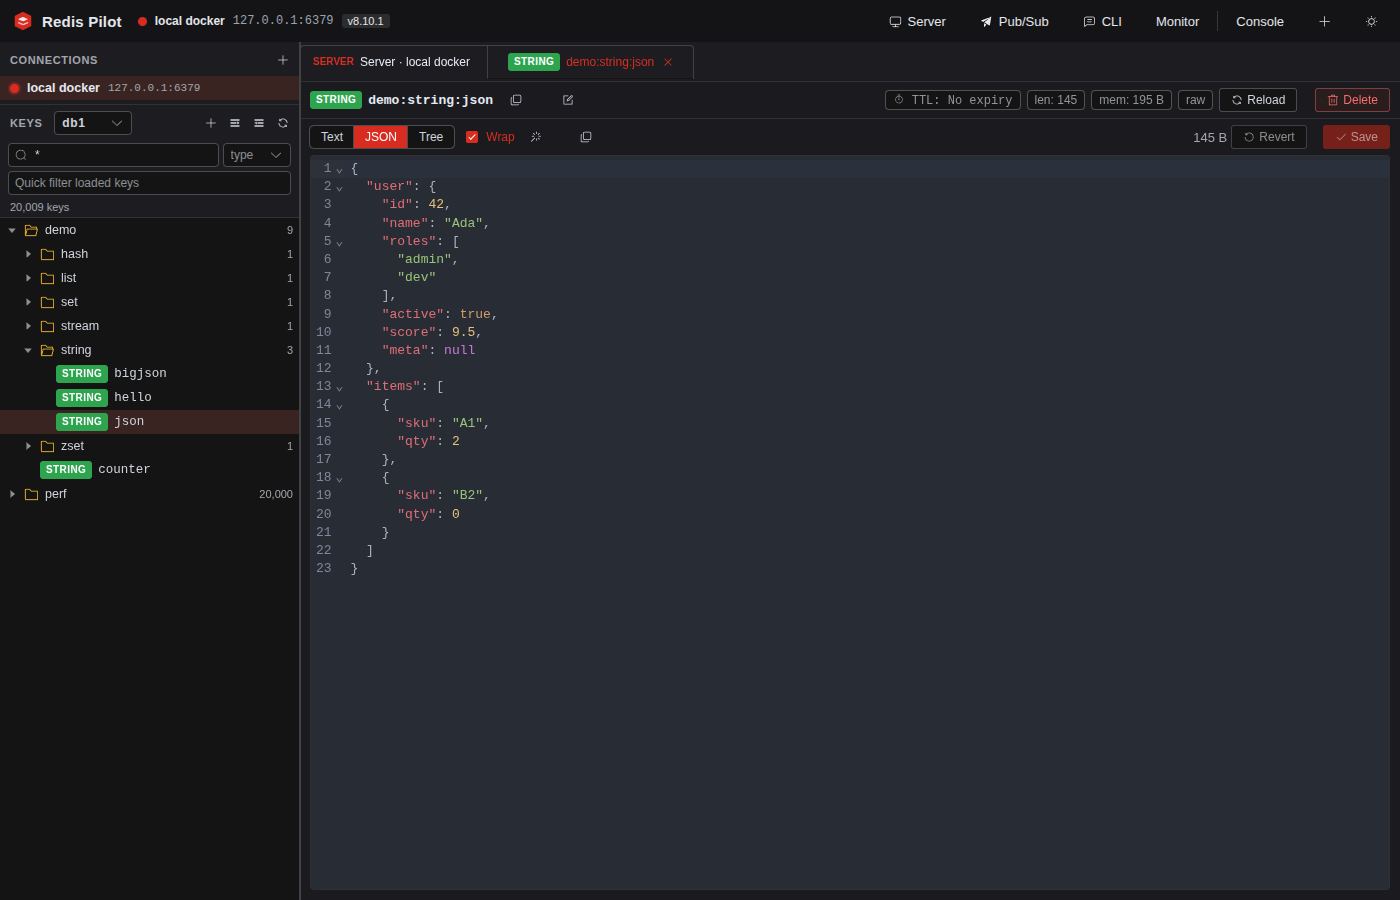Click the Revert button
Screen dimensions: 1400x900
(x=1269, y=137)
